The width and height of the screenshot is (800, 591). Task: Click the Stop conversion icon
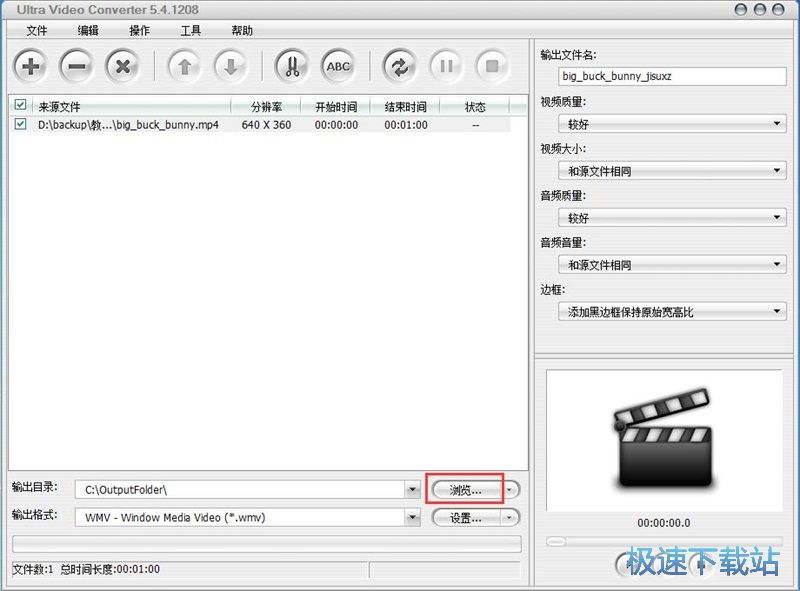point(492,66)
